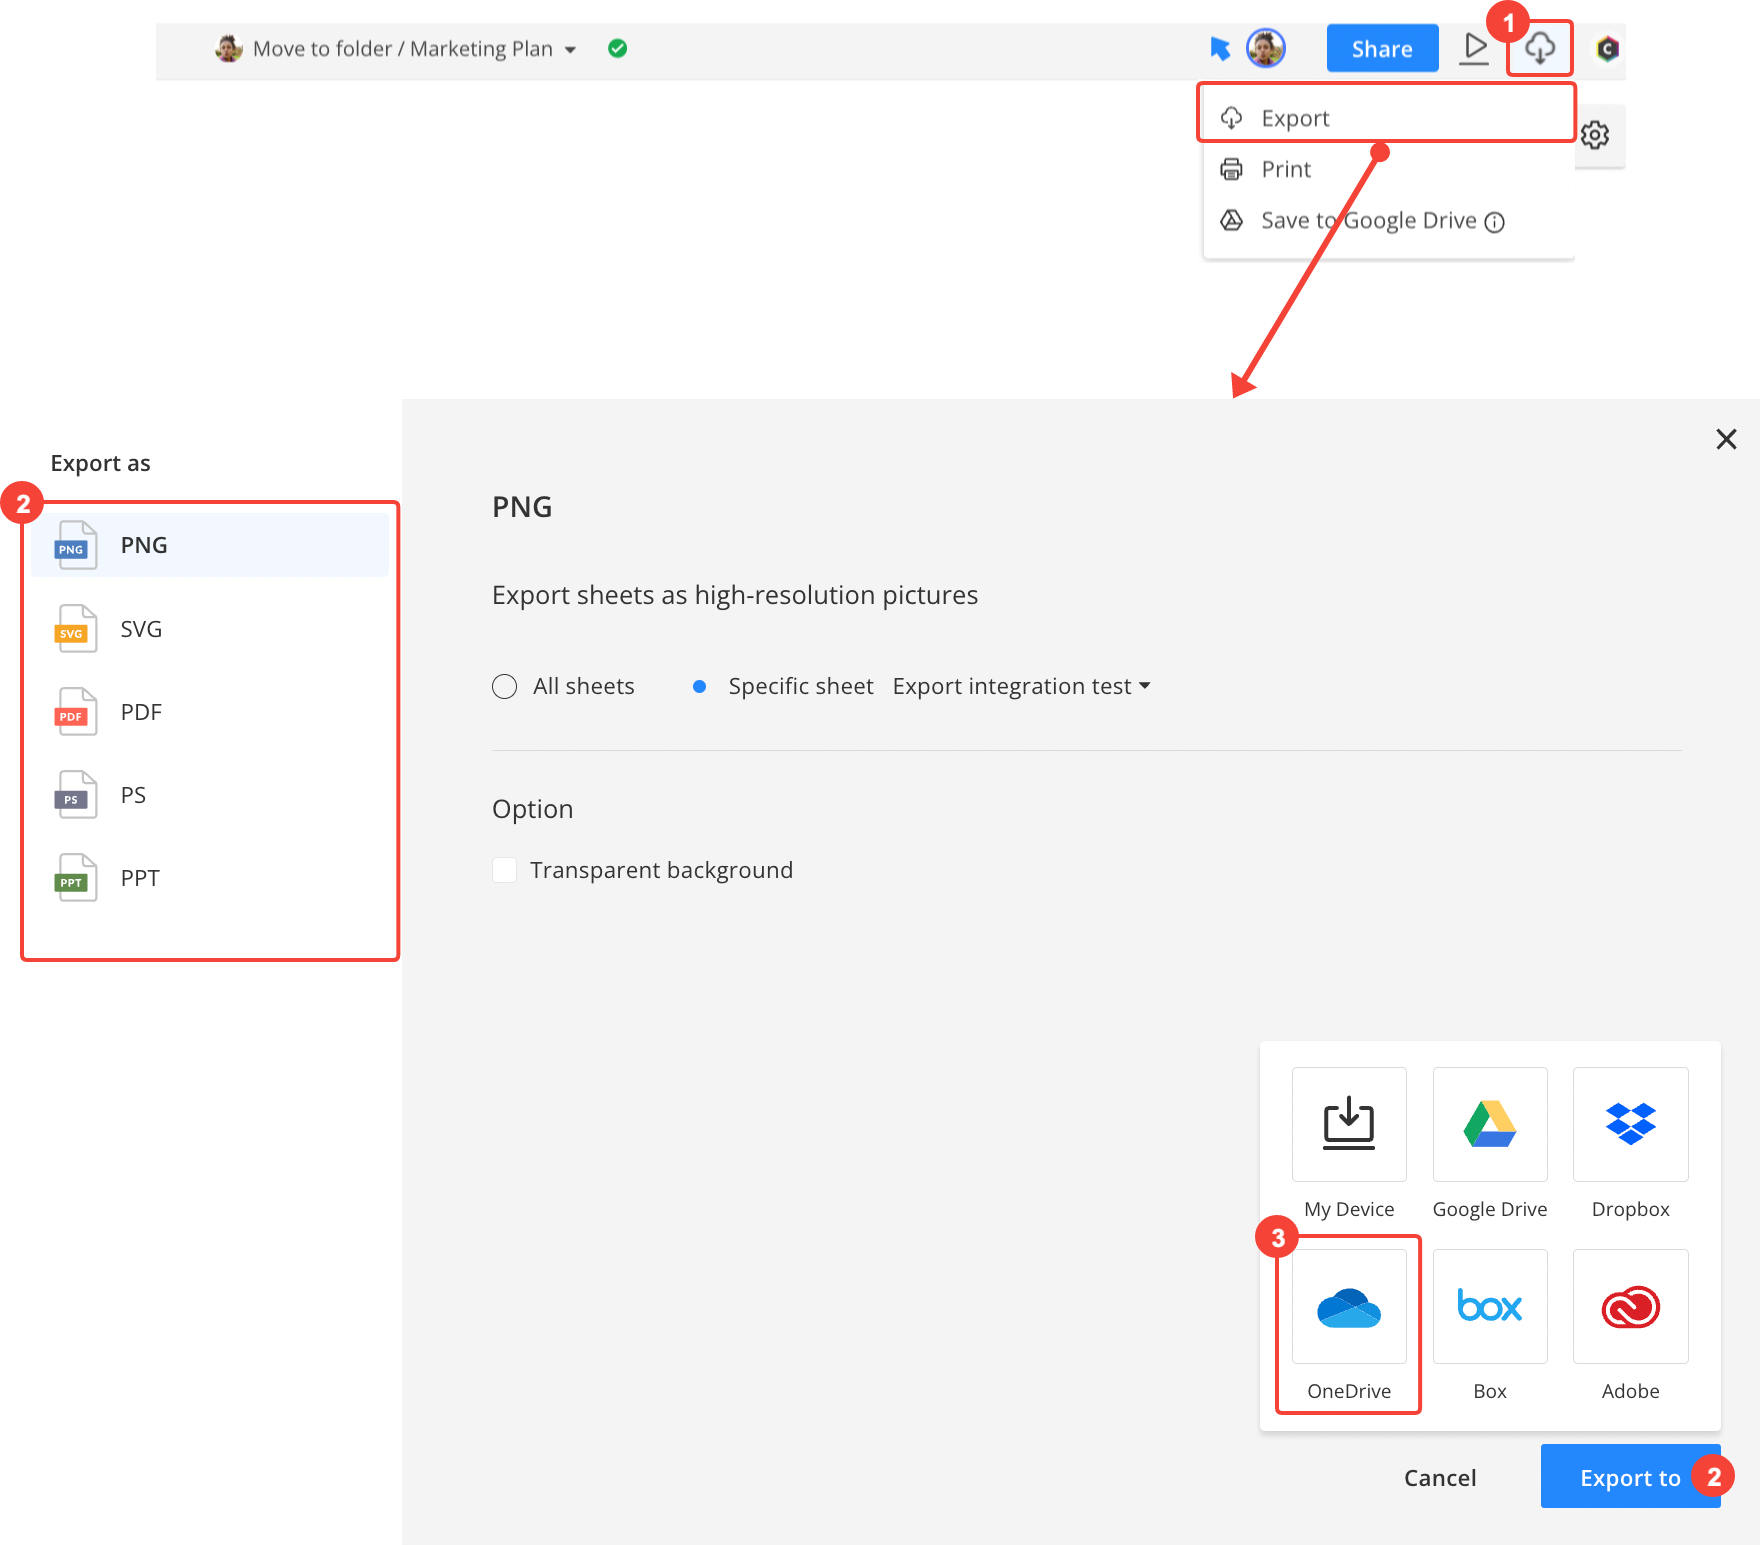The width and height of the screenshot is (1760, 1545).
Task: Open the hexagon C app icon
Action: tap(1607, 48)
